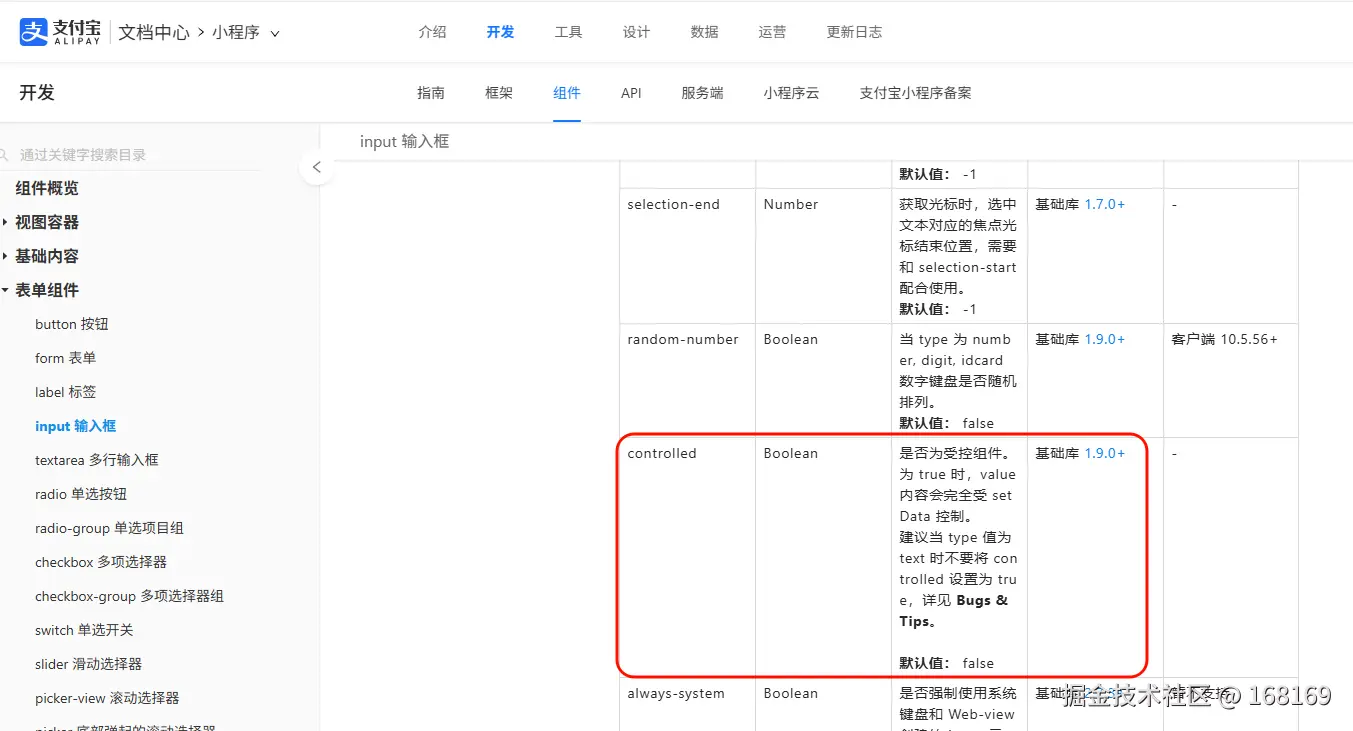Click the input 输入框 page heading
The height and width of the screenshot is (731, 1353).
404,142
